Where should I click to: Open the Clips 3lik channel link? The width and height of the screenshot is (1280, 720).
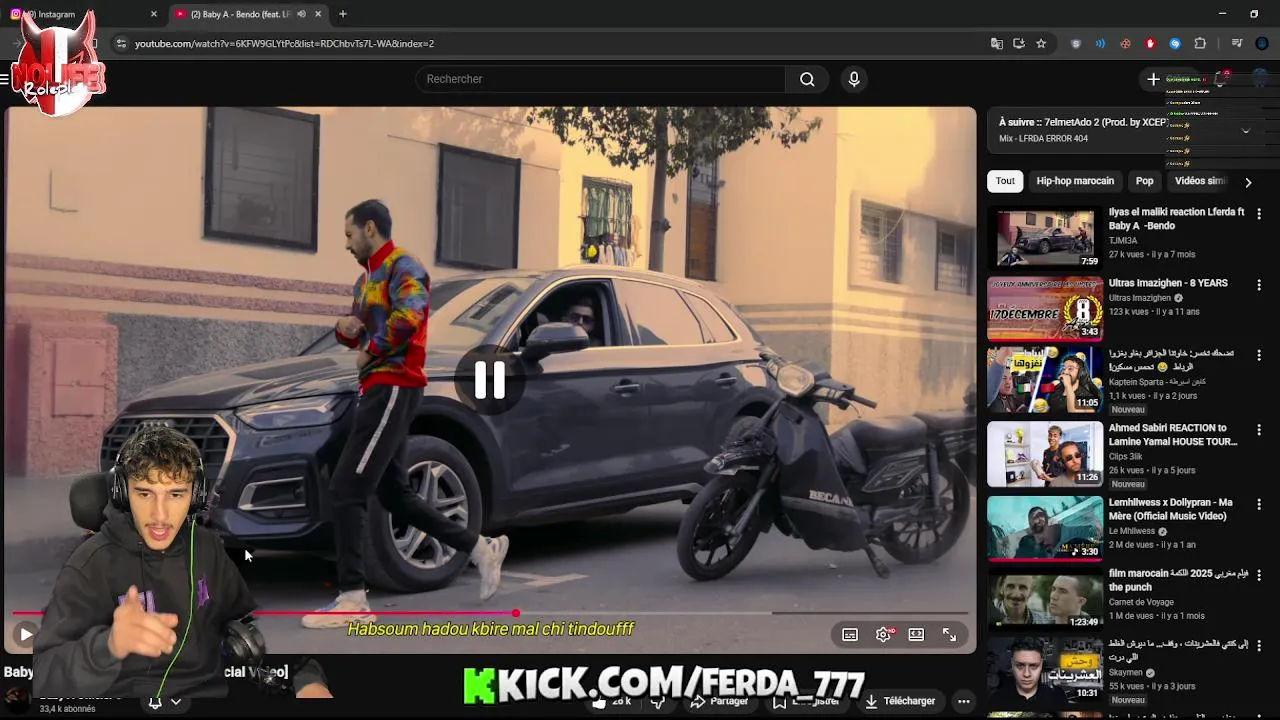tap(1126, 456)
